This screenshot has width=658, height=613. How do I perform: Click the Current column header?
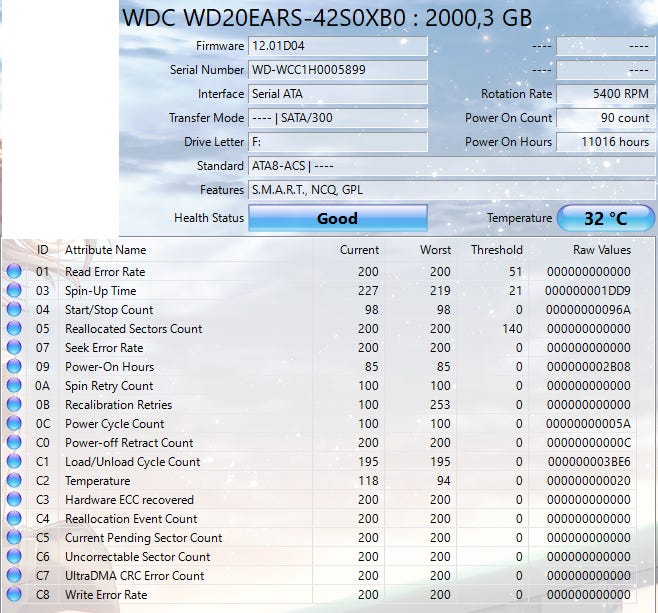click(359, 250)
